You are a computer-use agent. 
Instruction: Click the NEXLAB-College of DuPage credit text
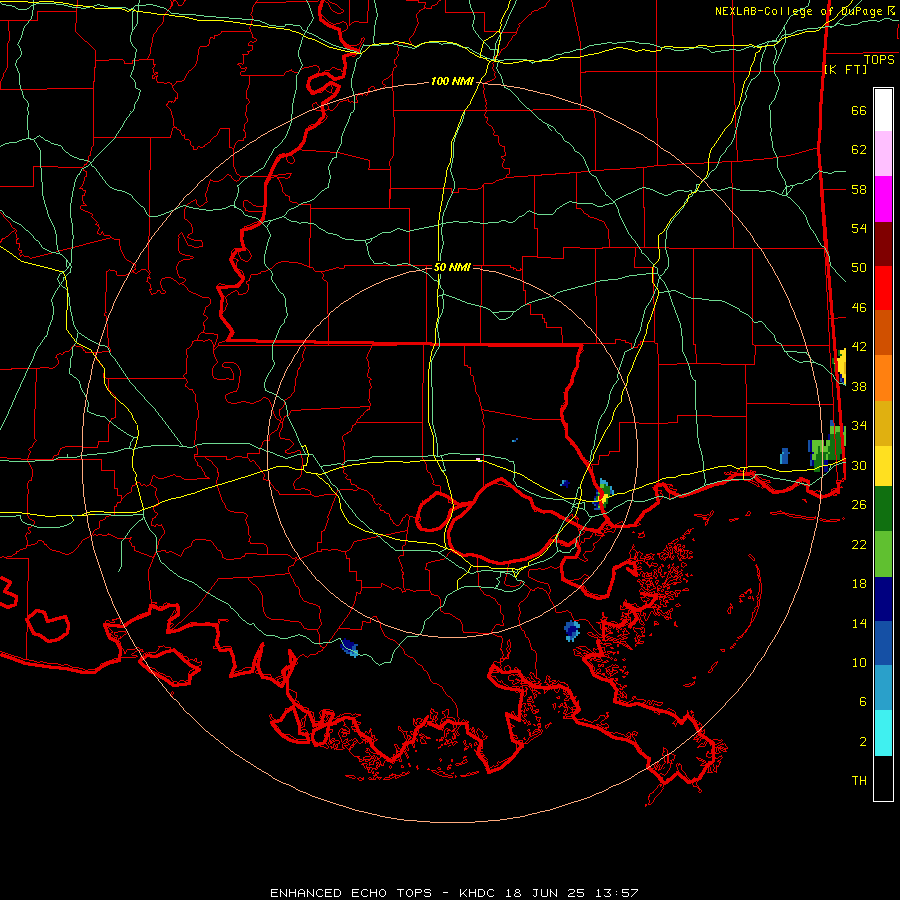coord(805,11)
